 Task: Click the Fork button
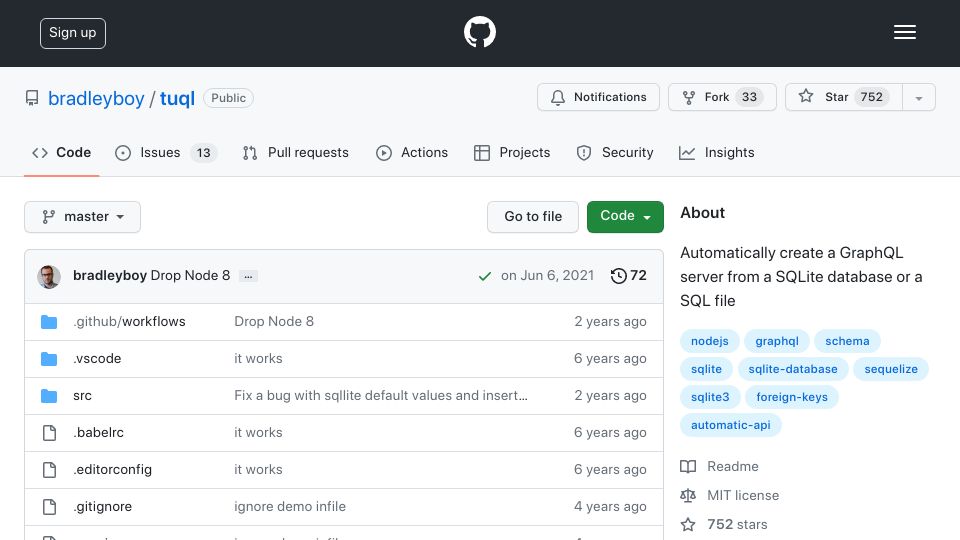[722, 97]
